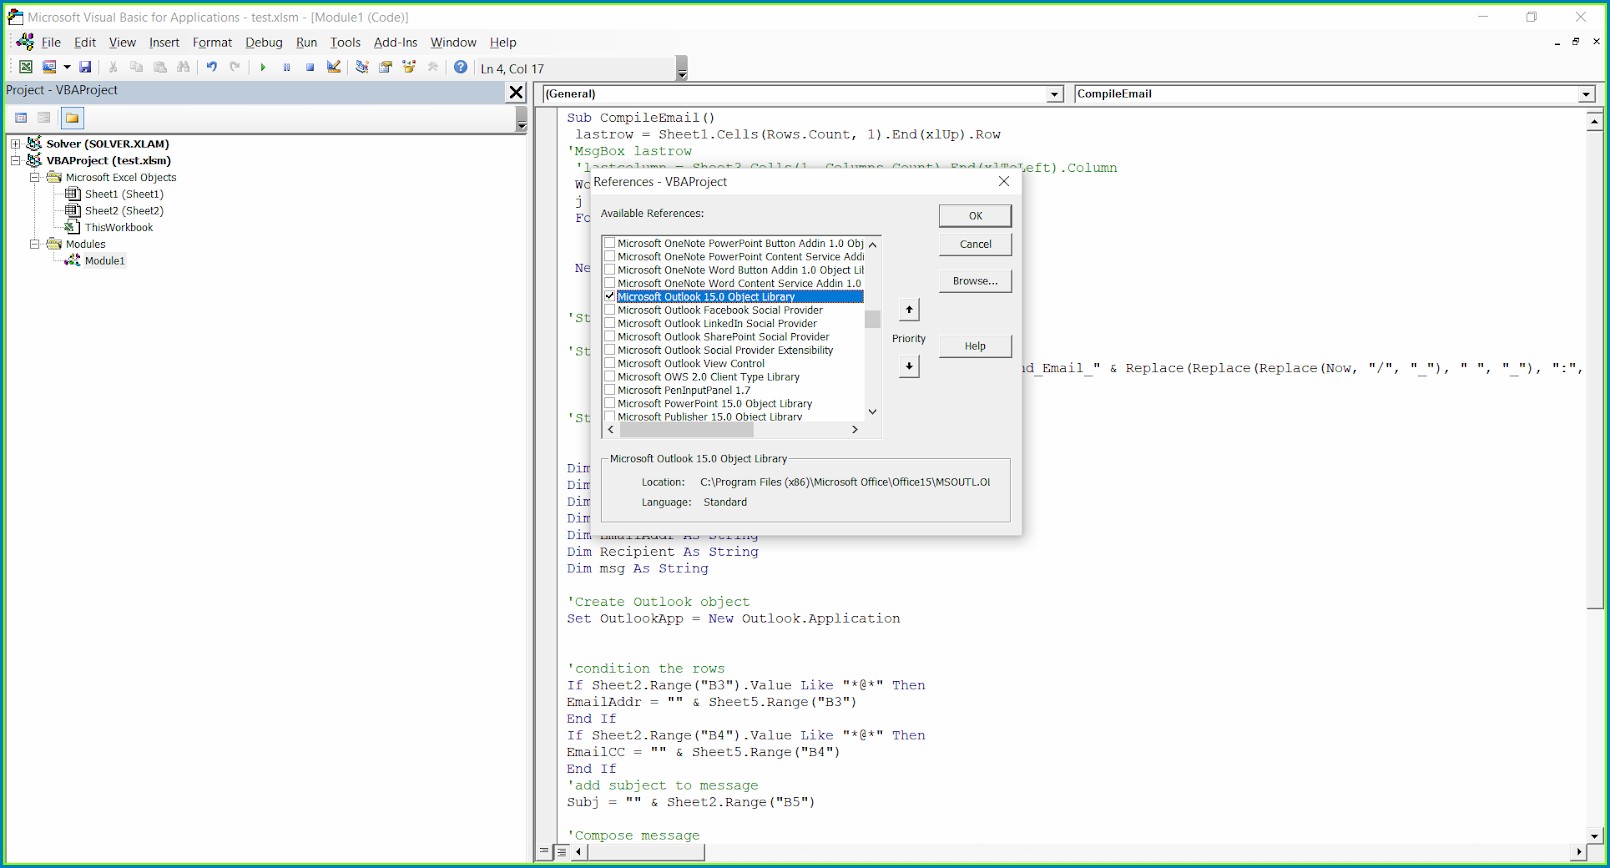Viewport: 1610px width, 868px height.
Task: Click OK in References dialog
Action: (975, 216)
